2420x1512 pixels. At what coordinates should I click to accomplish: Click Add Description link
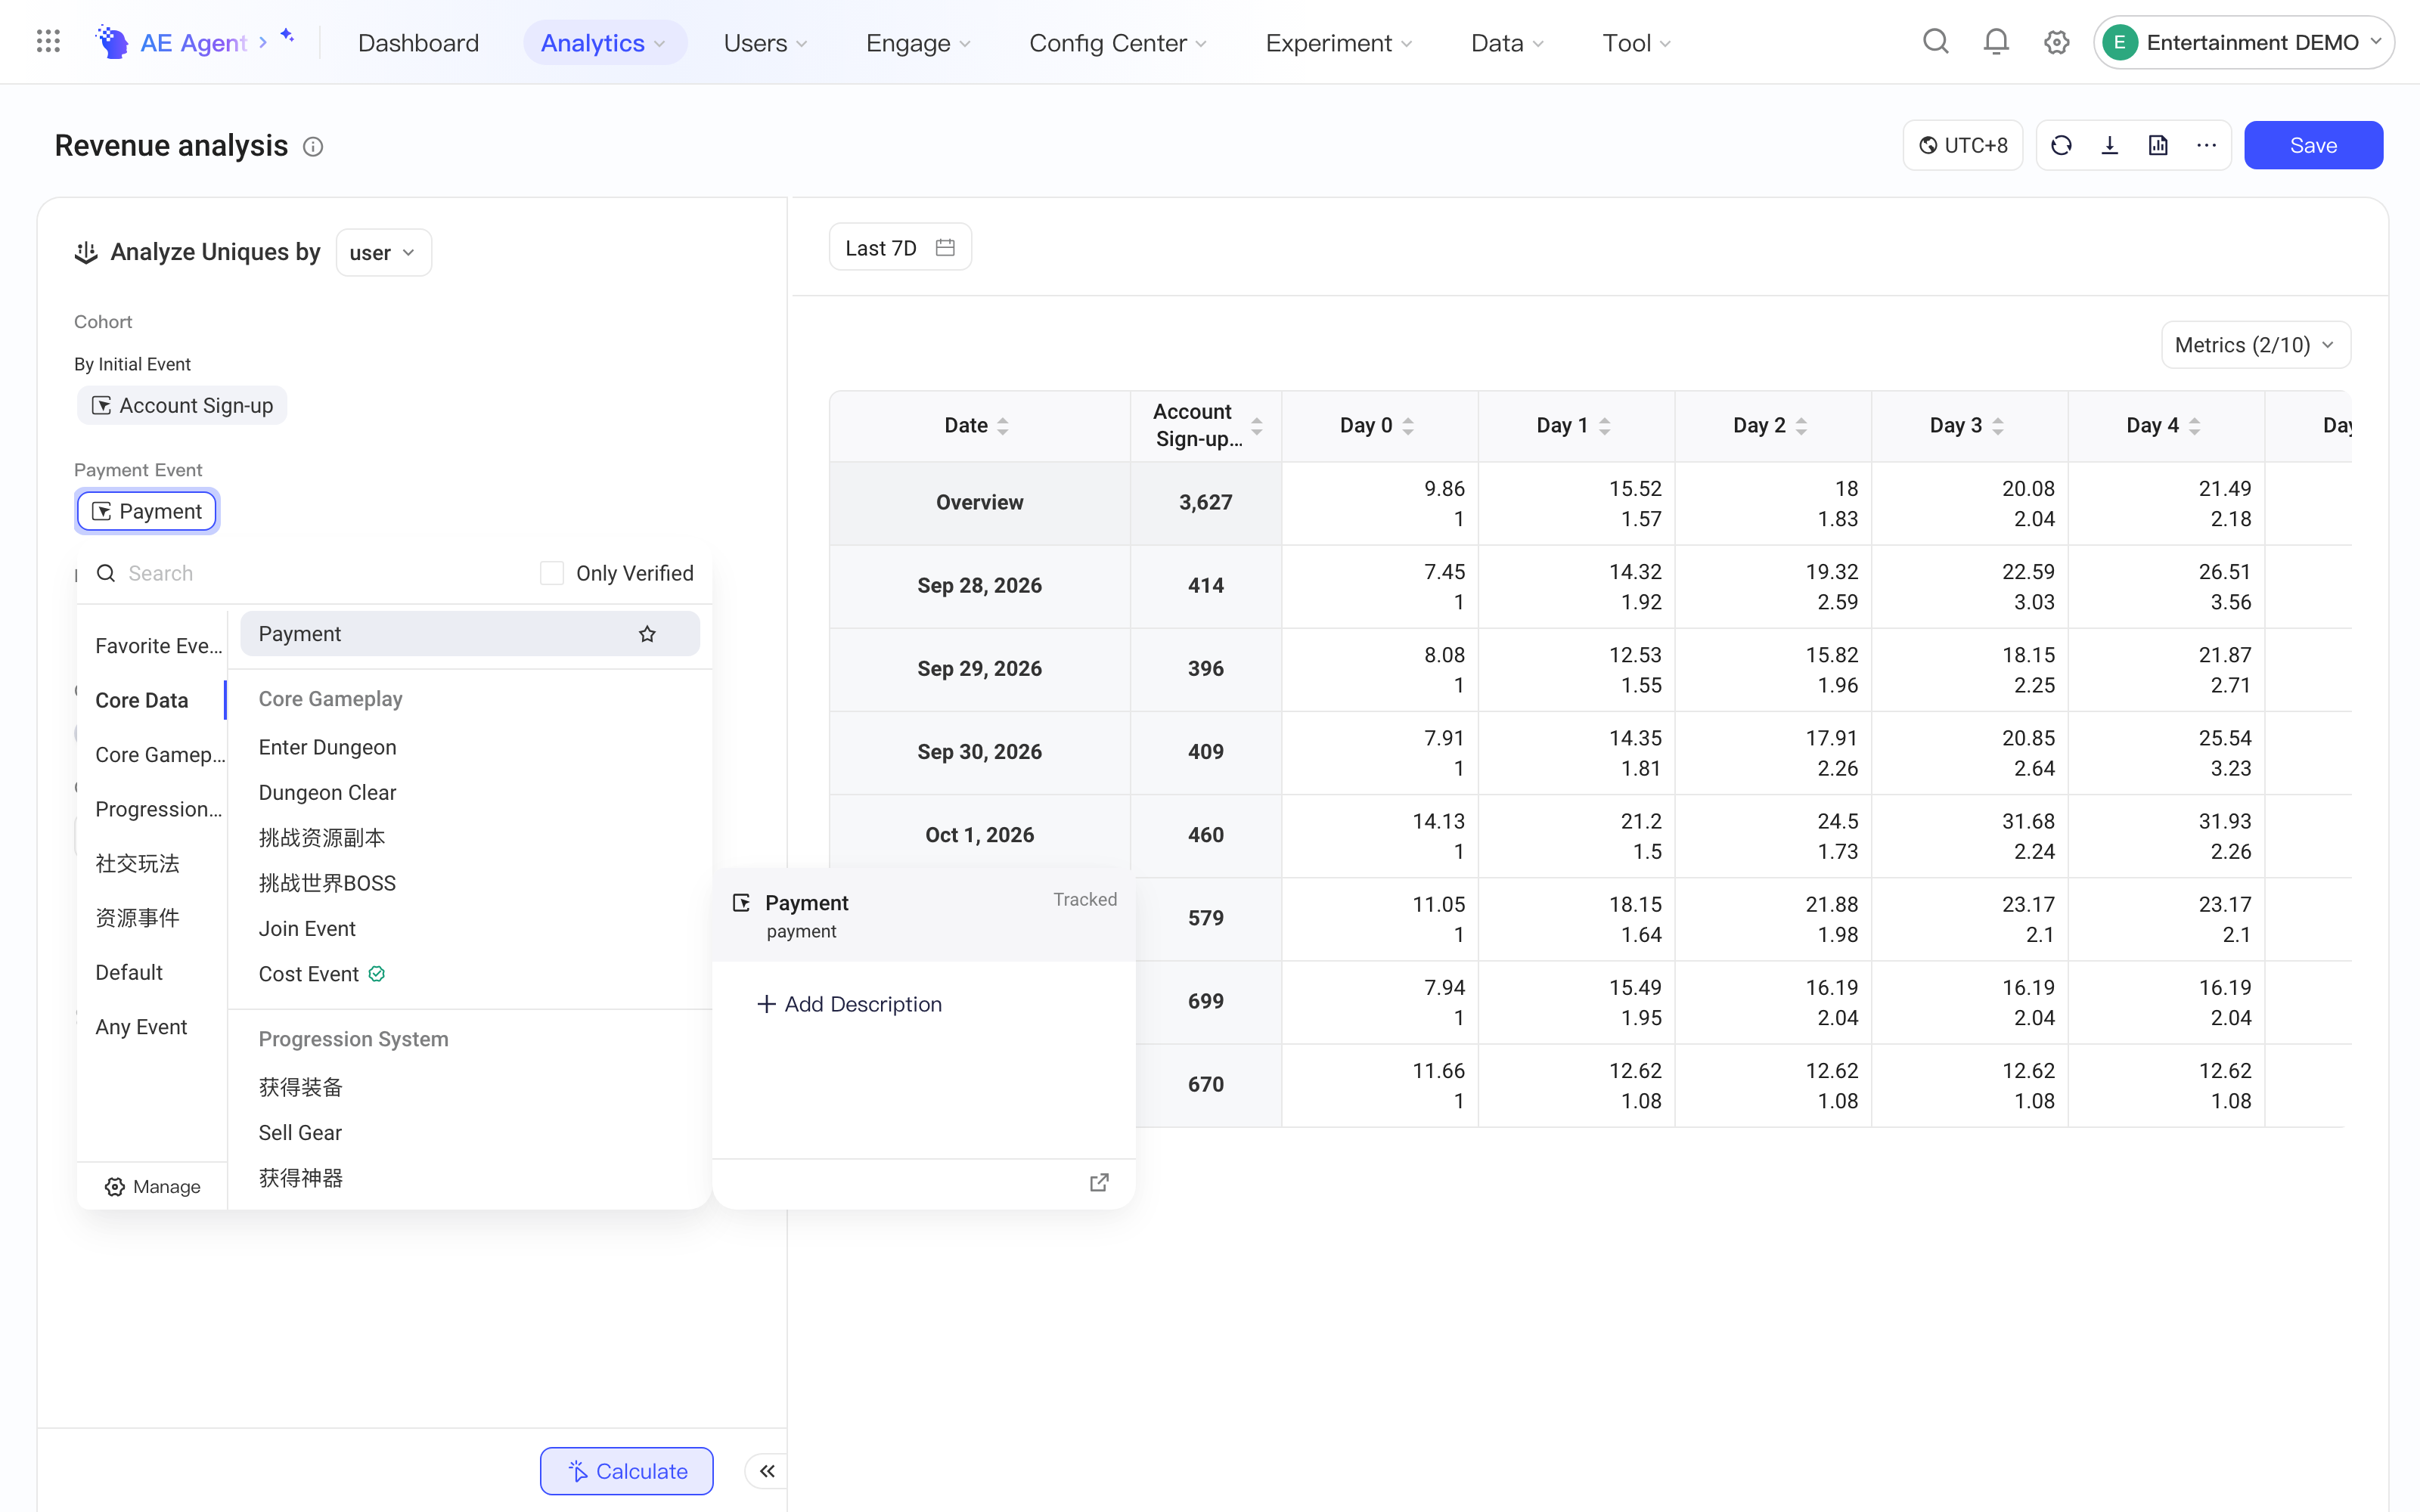tap(849, 1004)
